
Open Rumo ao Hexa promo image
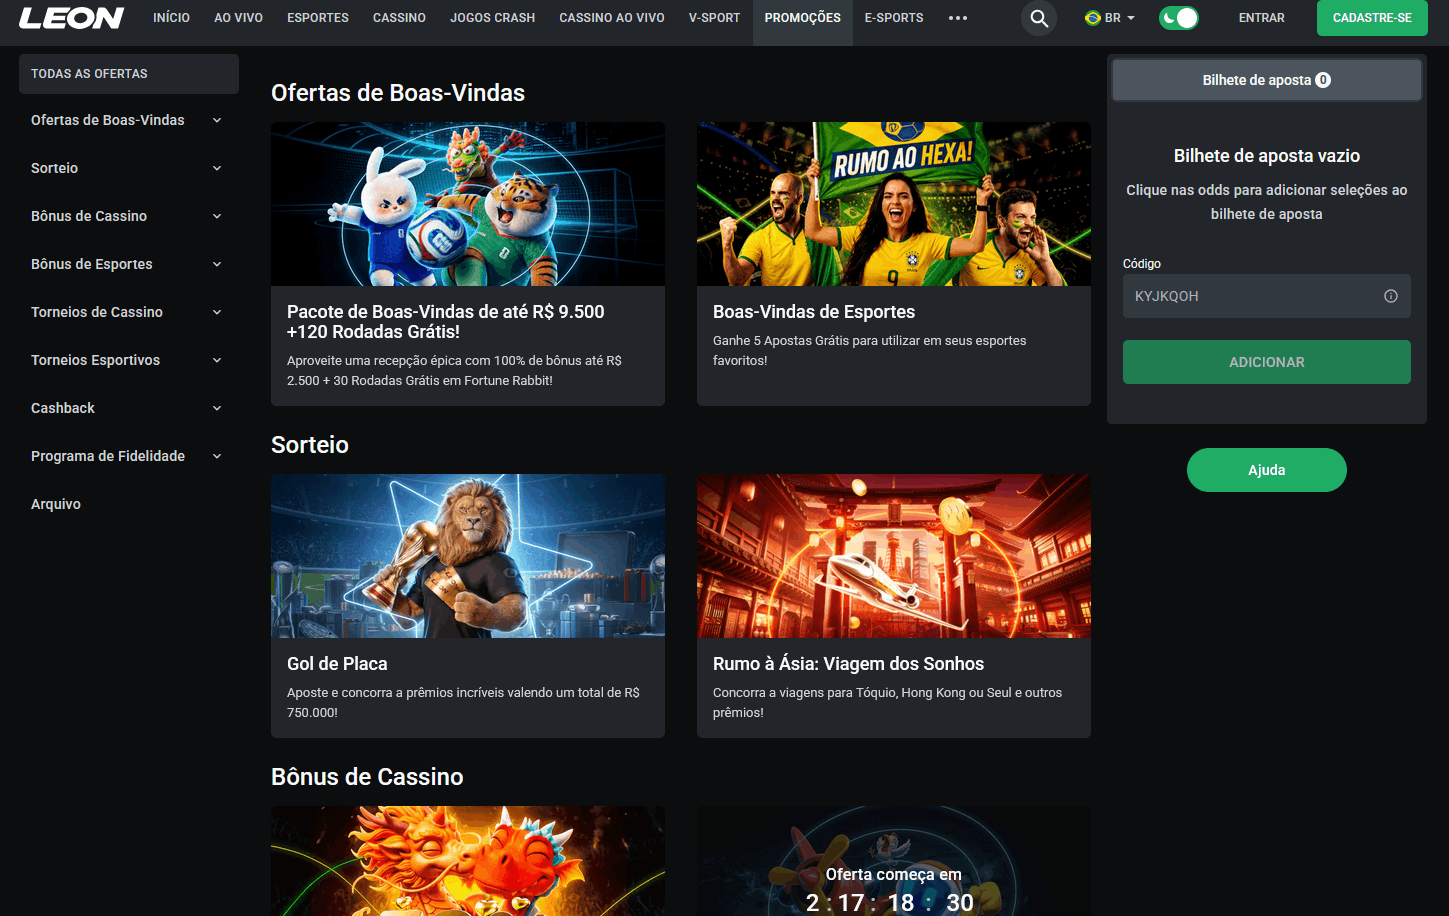pyautogui.click(x=894, y=204)
